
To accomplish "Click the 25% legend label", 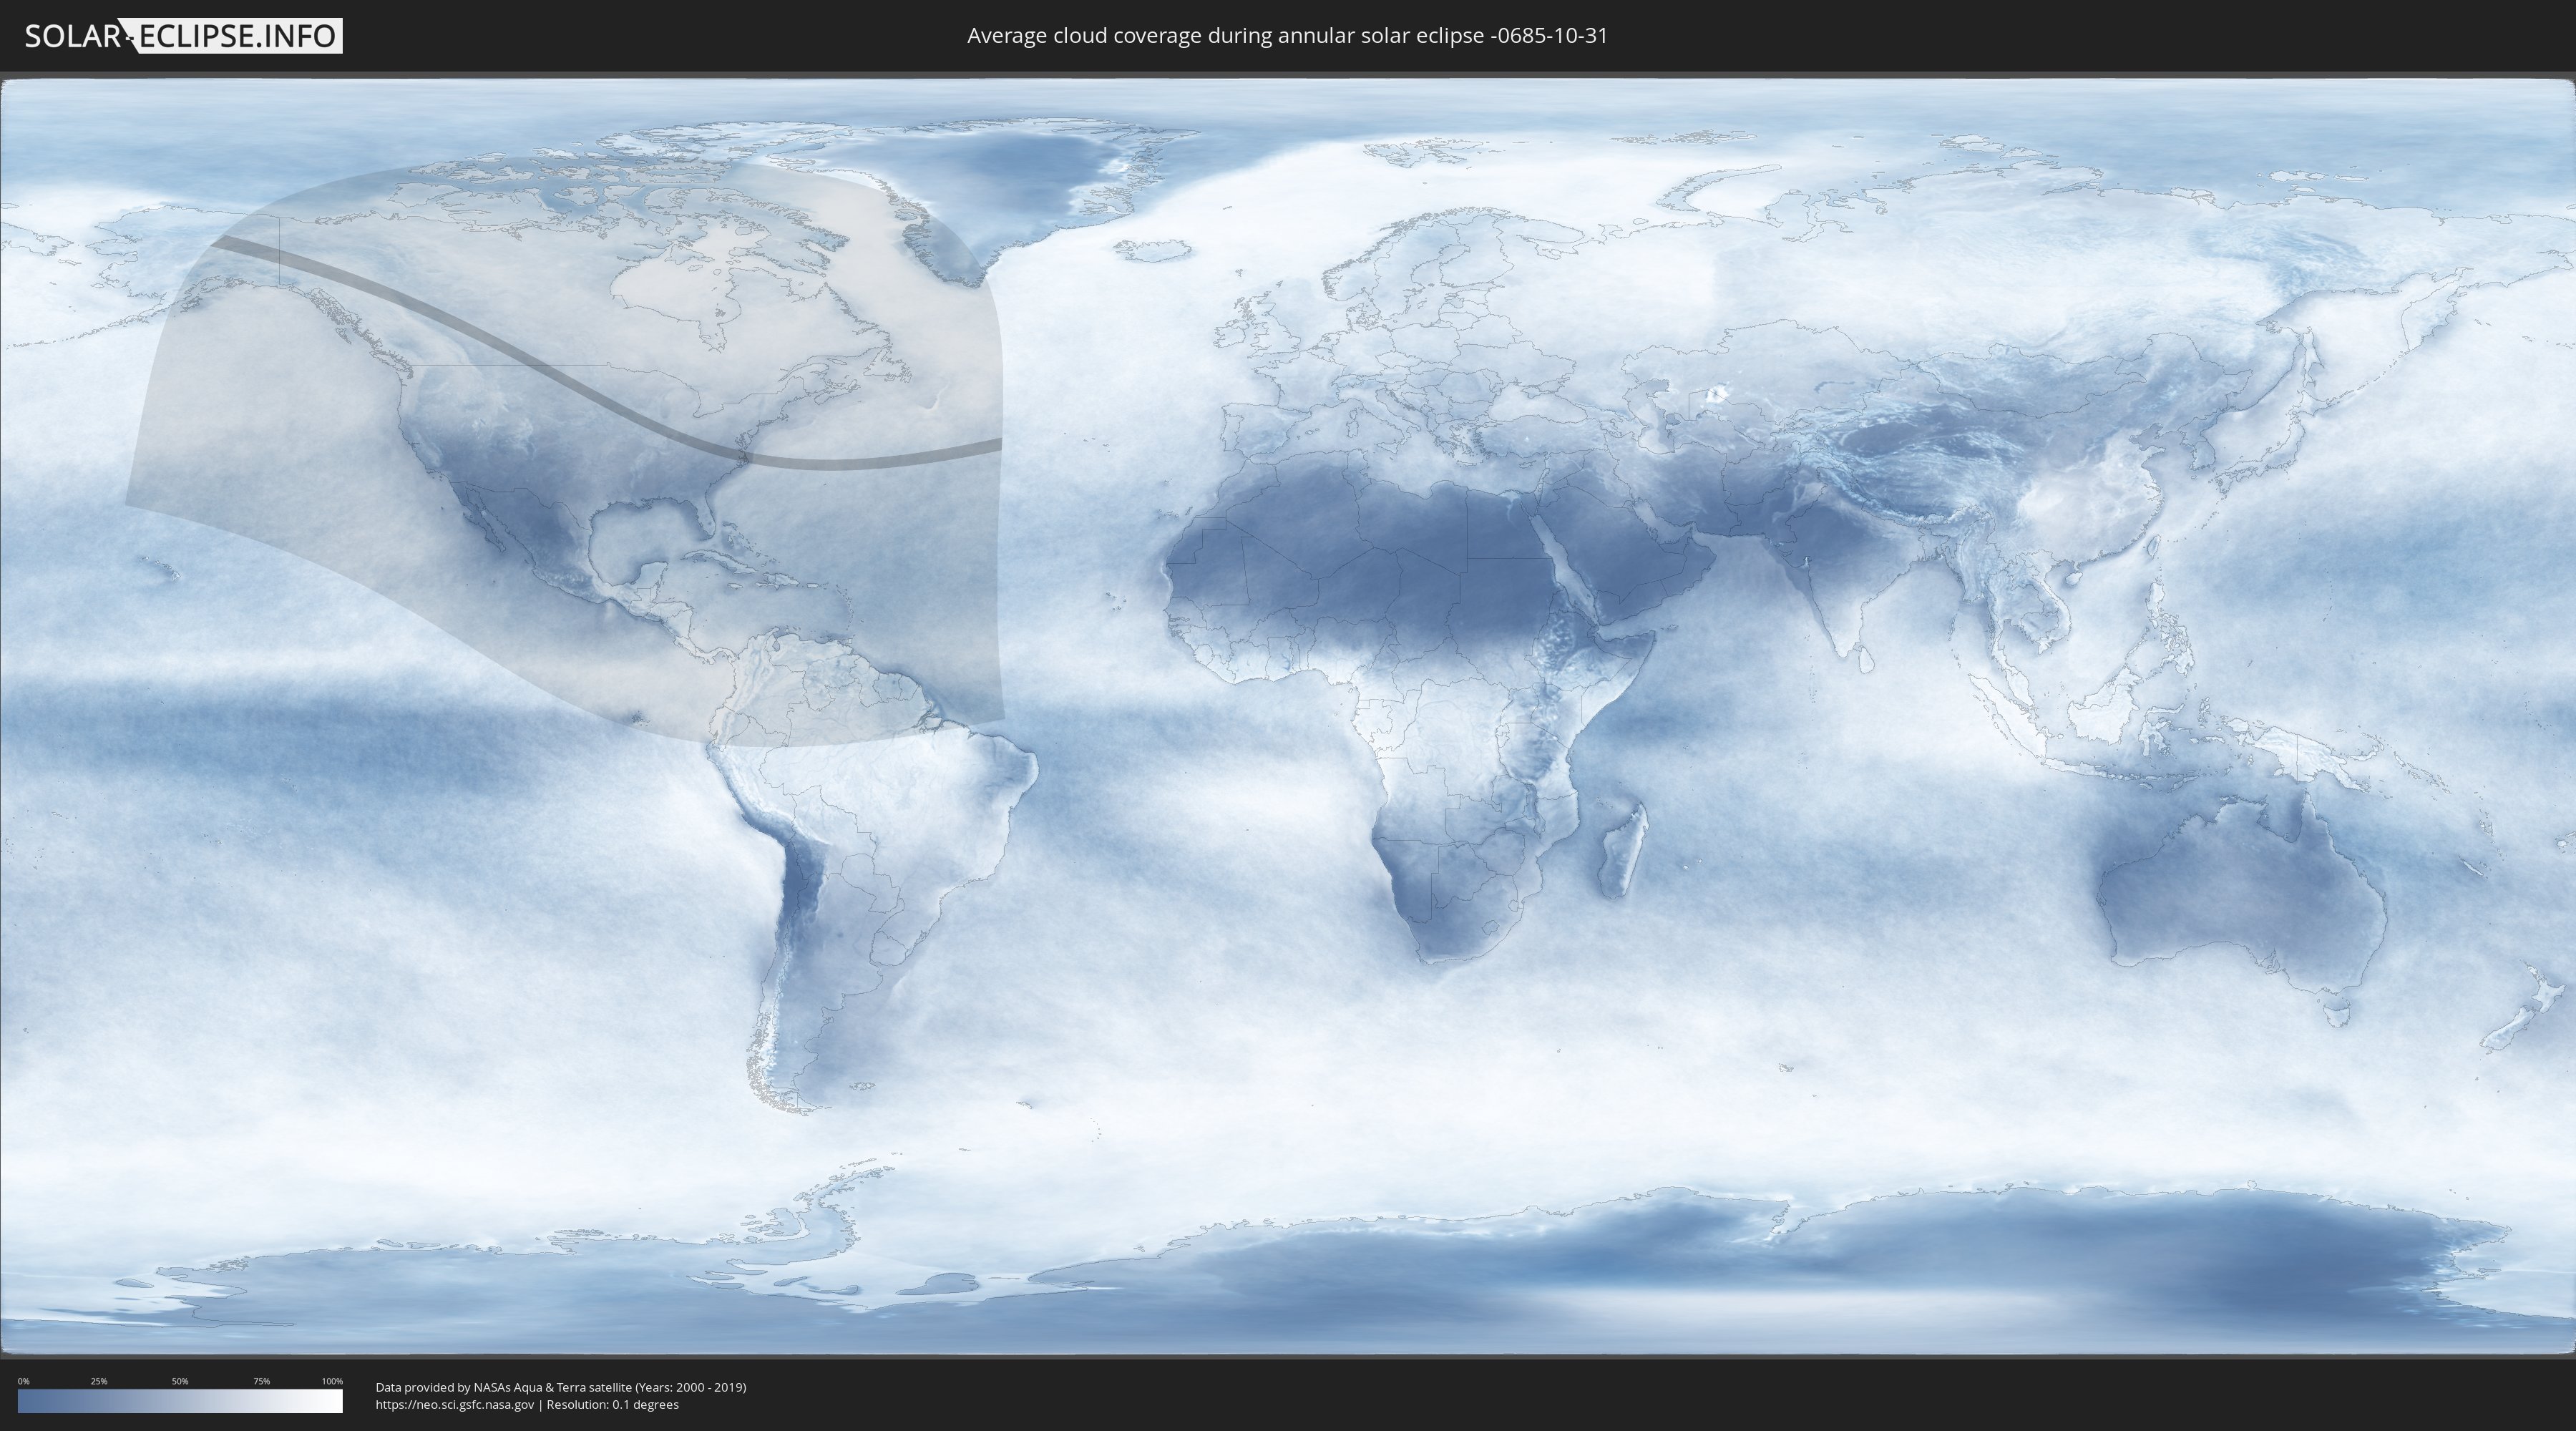I will coord(99,1381).
